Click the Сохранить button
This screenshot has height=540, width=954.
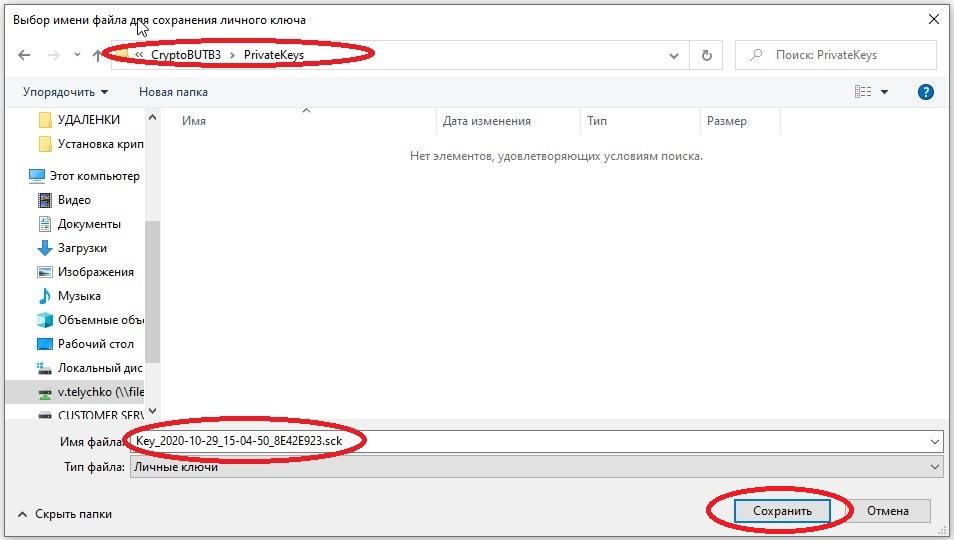(x=780, y=510)
